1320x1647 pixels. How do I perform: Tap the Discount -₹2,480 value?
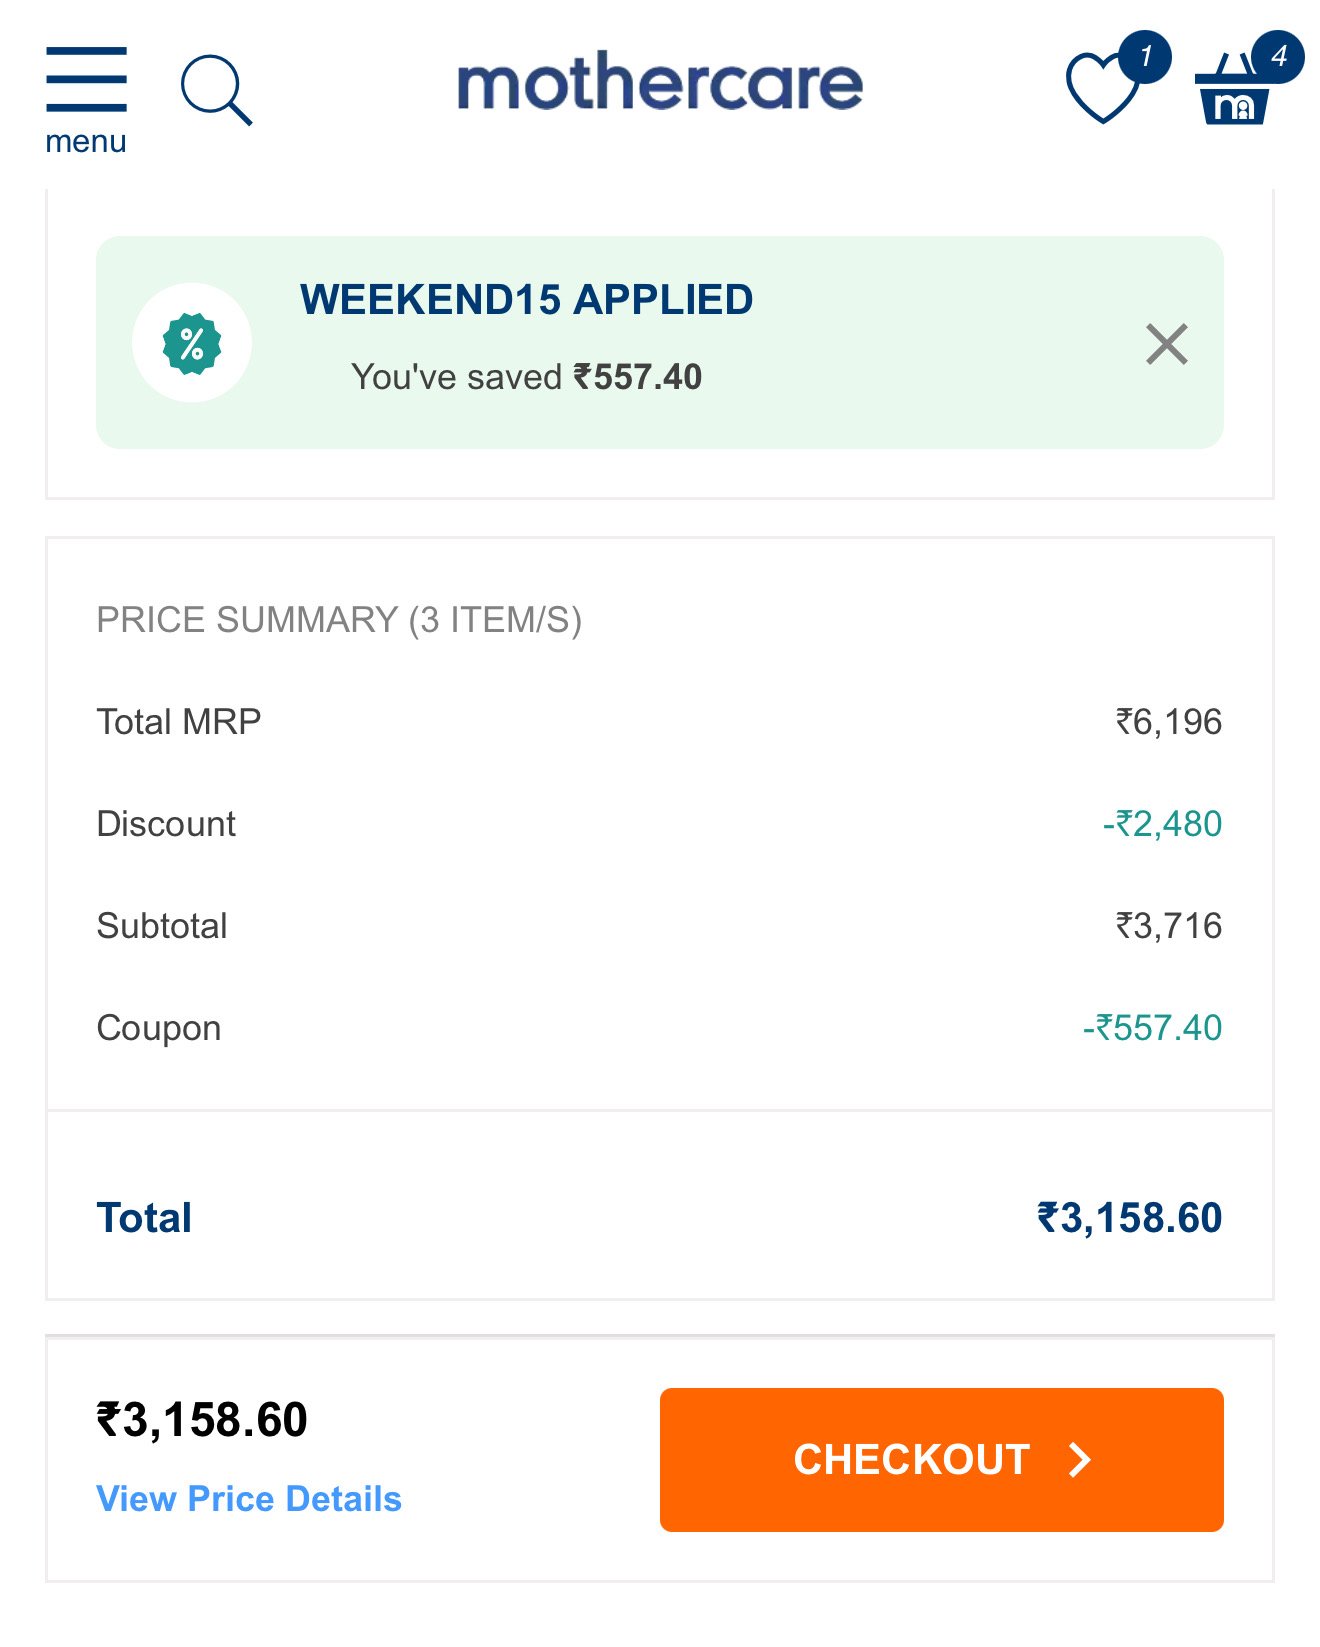point(1162,823)
